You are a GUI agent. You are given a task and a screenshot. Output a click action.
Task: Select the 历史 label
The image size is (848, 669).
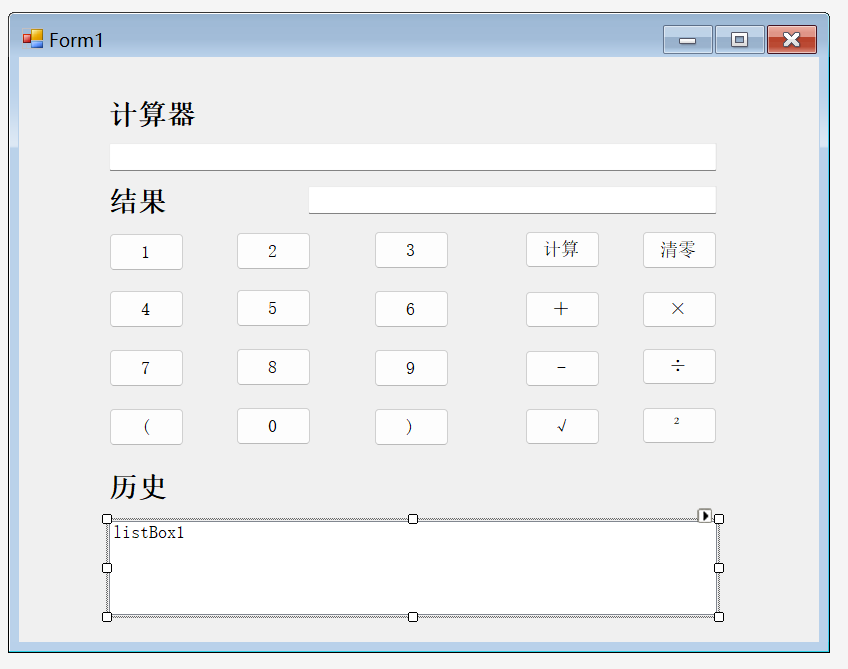coord(138,487)
